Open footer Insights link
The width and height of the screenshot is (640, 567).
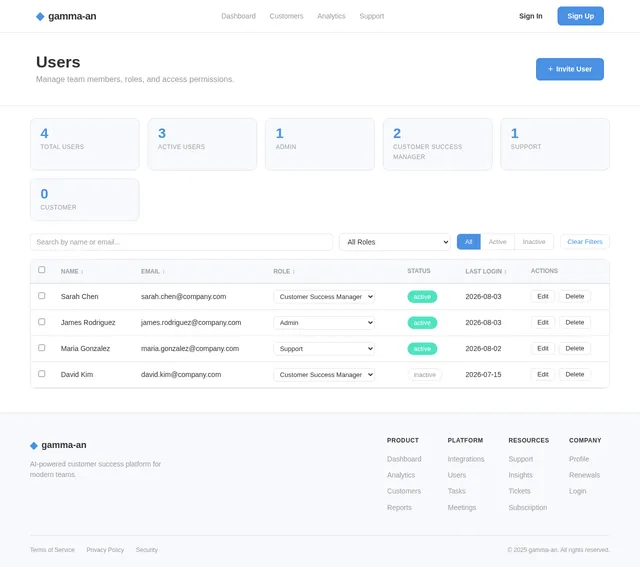pyautogui.click(x=520, y=475)
